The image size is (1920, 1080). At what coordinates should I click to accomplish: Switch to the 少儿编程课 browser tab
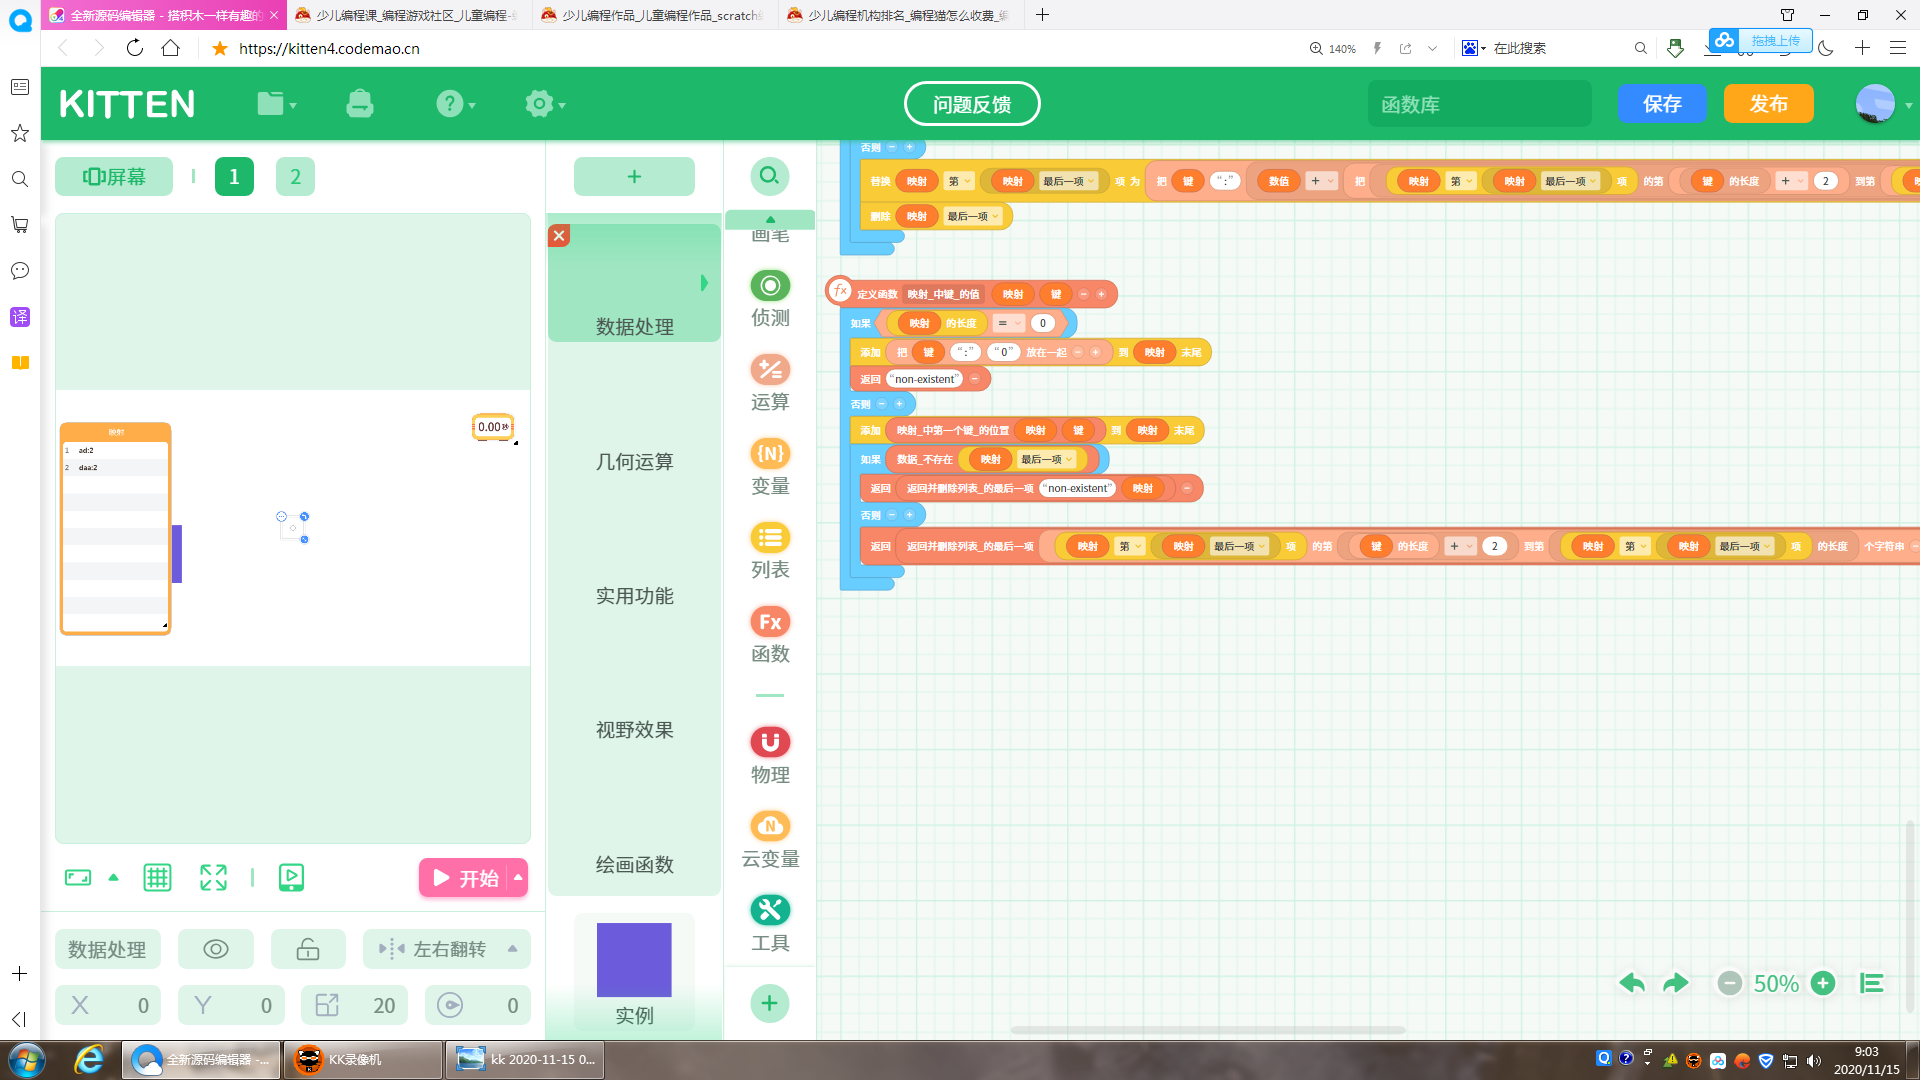[409, 15]
